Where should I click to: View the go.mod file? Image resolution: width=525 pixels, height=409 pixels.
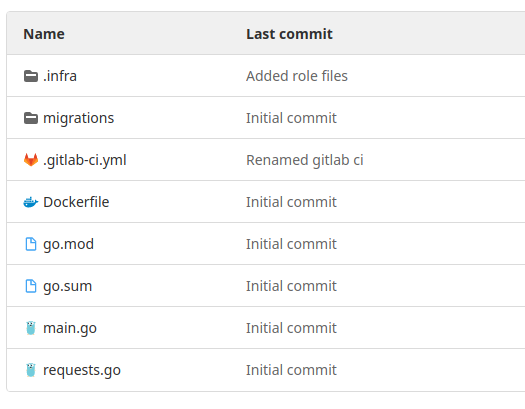(x=68, y=244)
